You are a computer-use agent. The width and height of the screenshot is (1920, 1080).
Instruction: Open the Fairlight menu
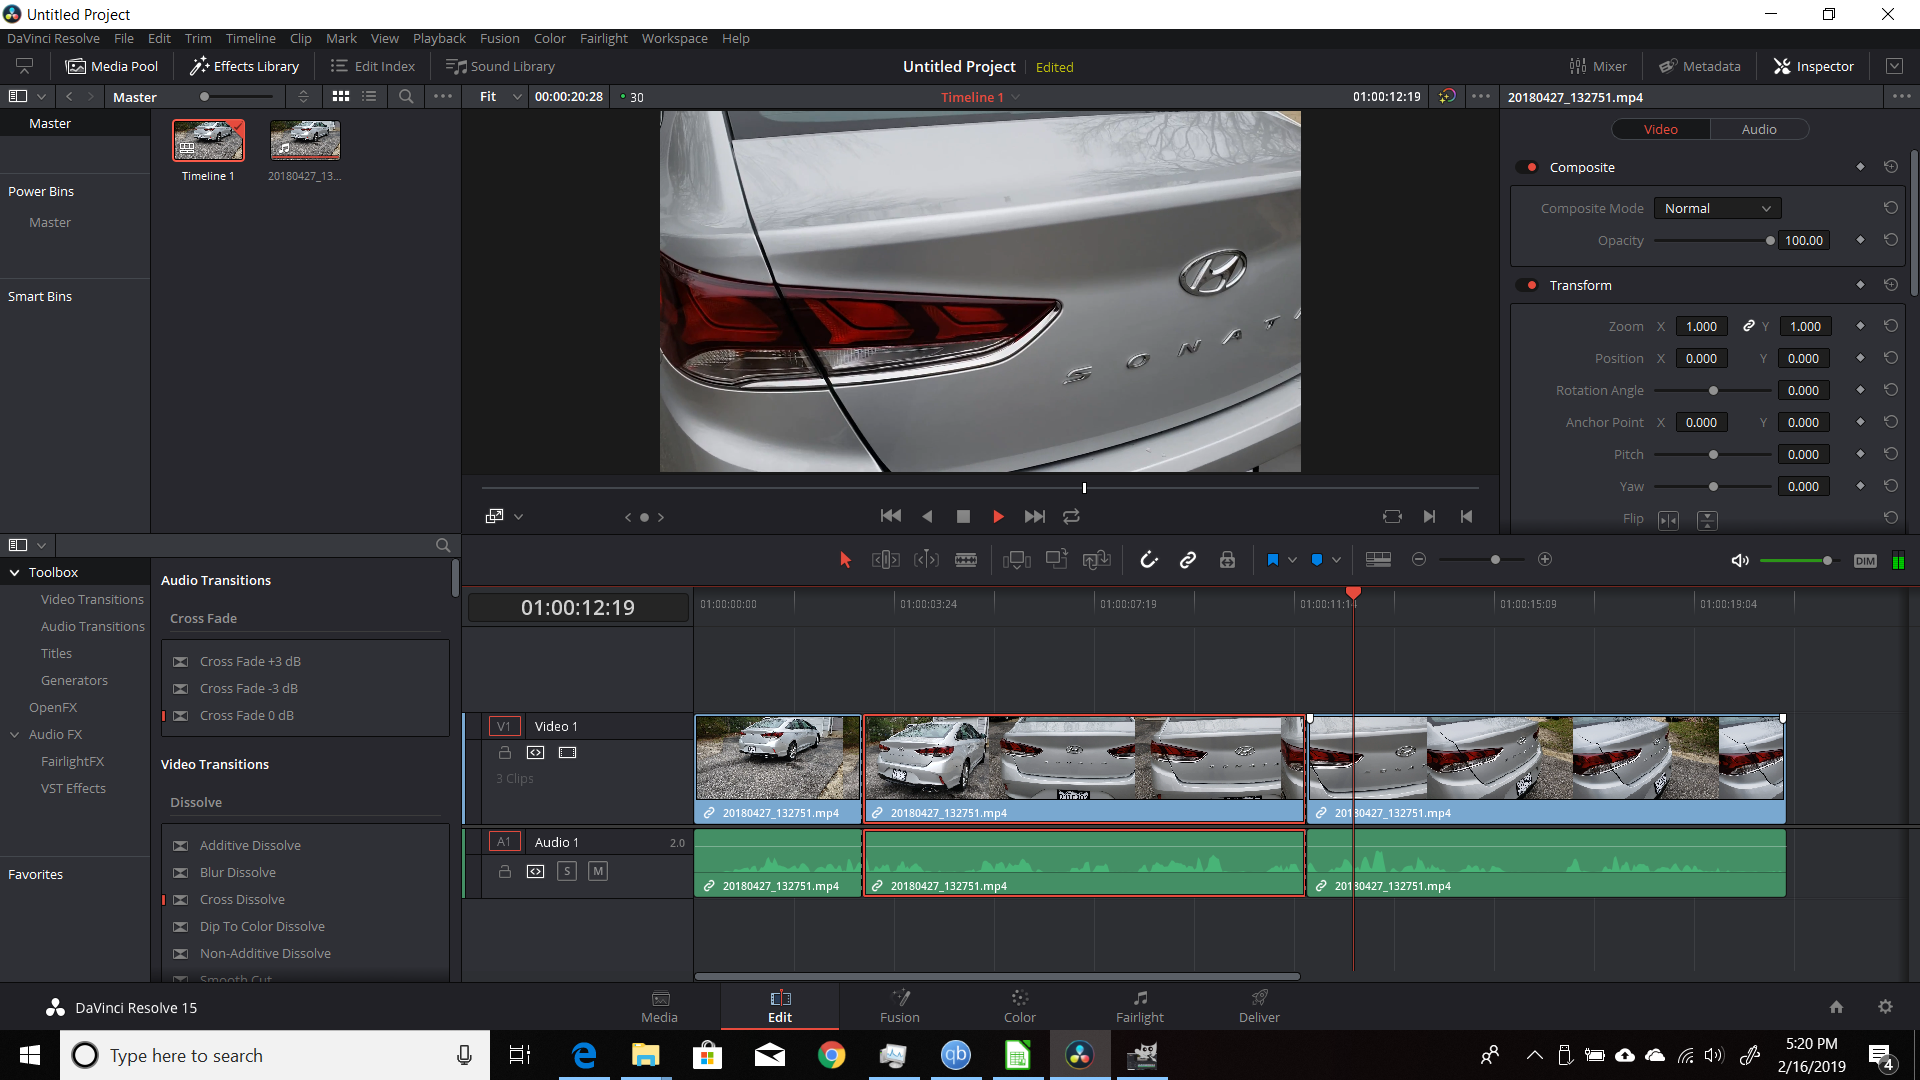pos(603,38)
